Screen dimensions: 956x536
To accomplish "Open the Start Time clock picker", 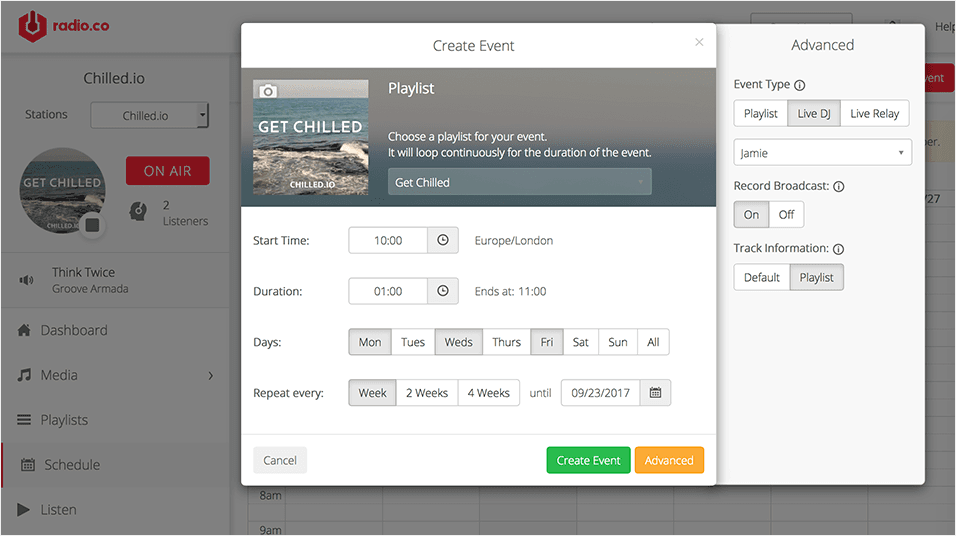I will pos(443,240).
